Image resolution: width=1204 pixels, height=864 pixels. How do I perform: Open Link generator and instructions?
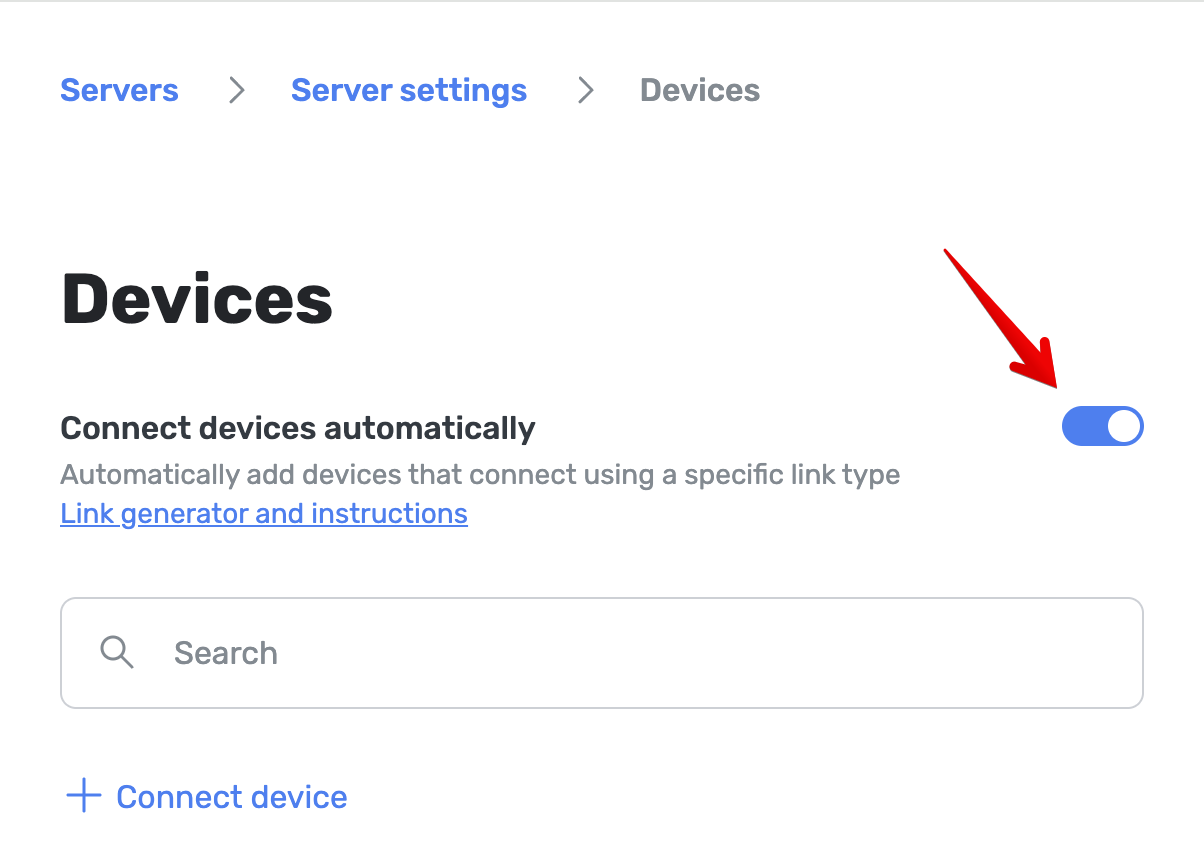pyautogui.click(x=264, y=514)
